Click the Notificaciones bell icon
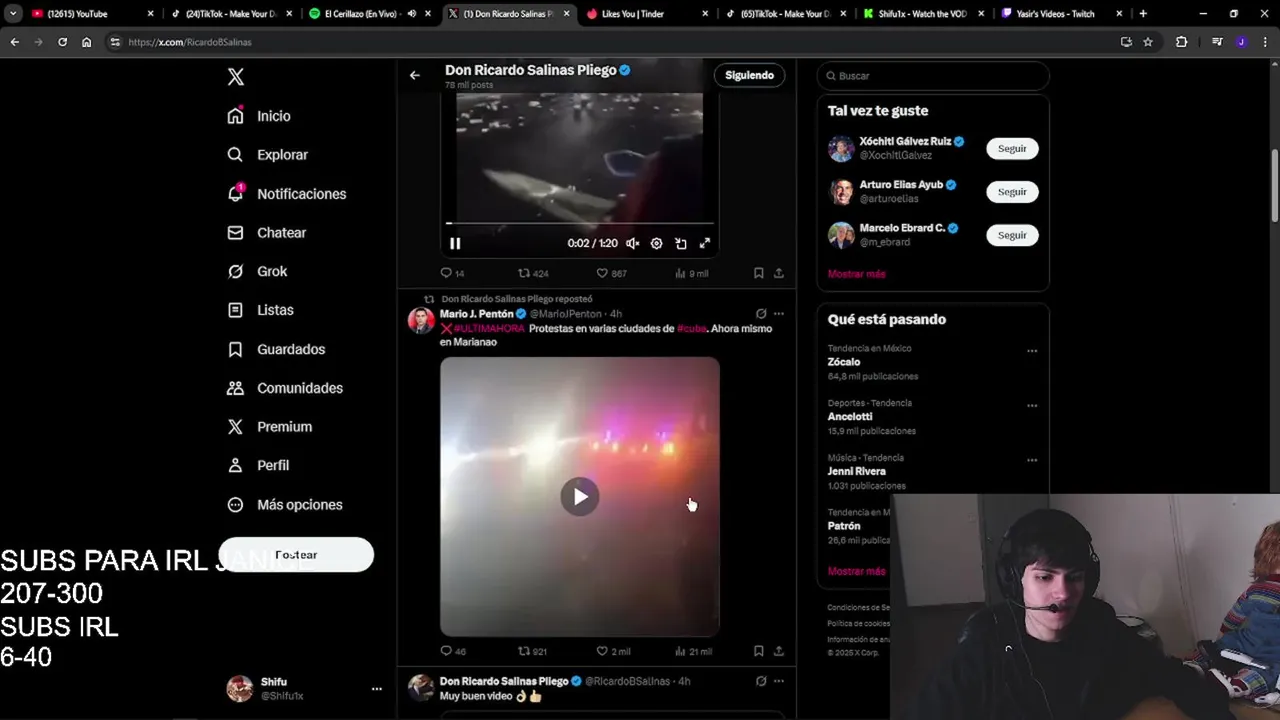Image resolution: width=1280 pixels, height=720 pixels. coord(235,193)
